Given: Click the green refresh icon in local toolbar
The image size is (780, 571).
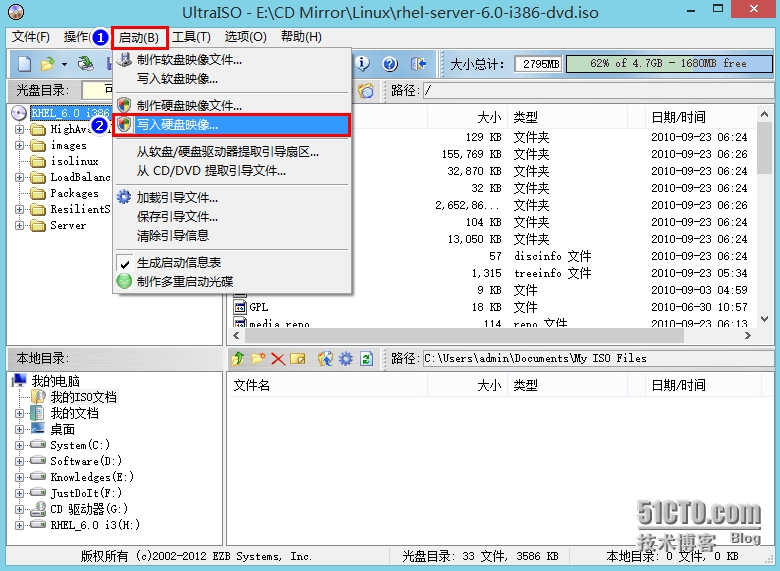Looking at the screenshot, I should click(367, 358).
